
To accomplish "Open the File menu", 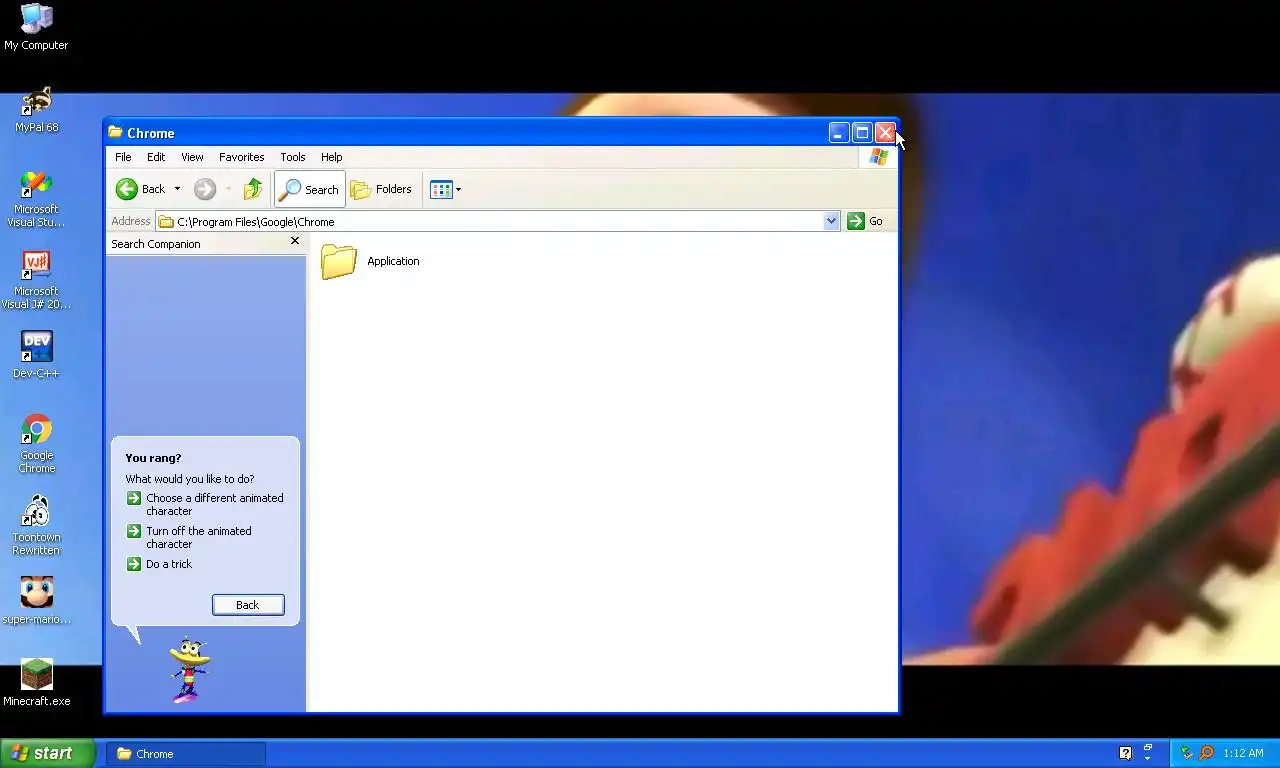I will coord(123,157).
